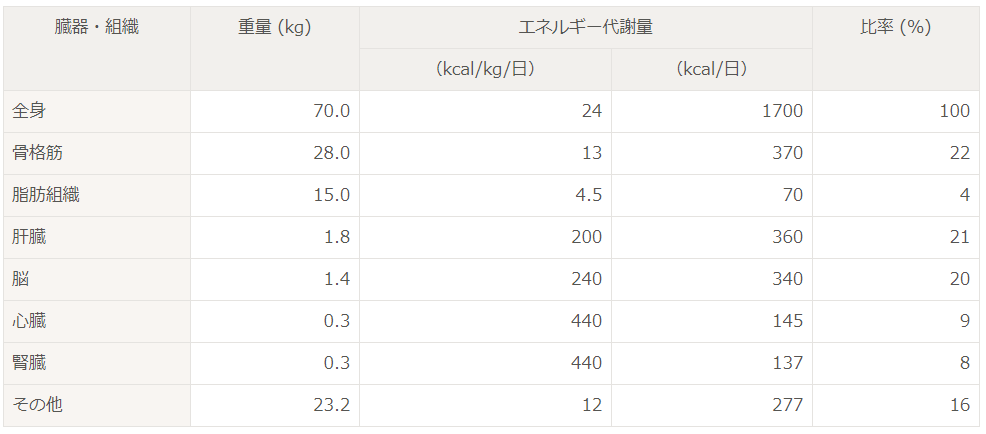The image size is (986, 434).
Task: Click the 重量 (kg) column header
Action: click(275, 48)
